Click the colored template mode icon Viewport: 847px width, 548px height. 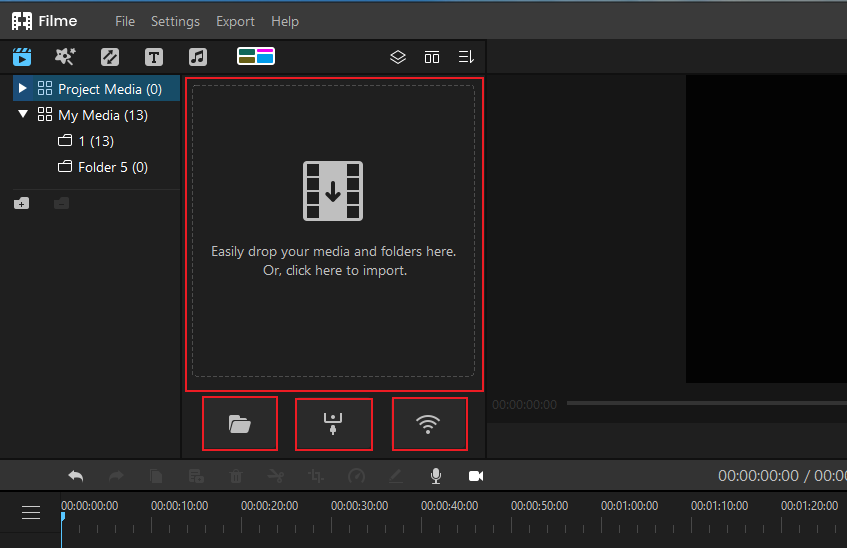click(256, 56)
